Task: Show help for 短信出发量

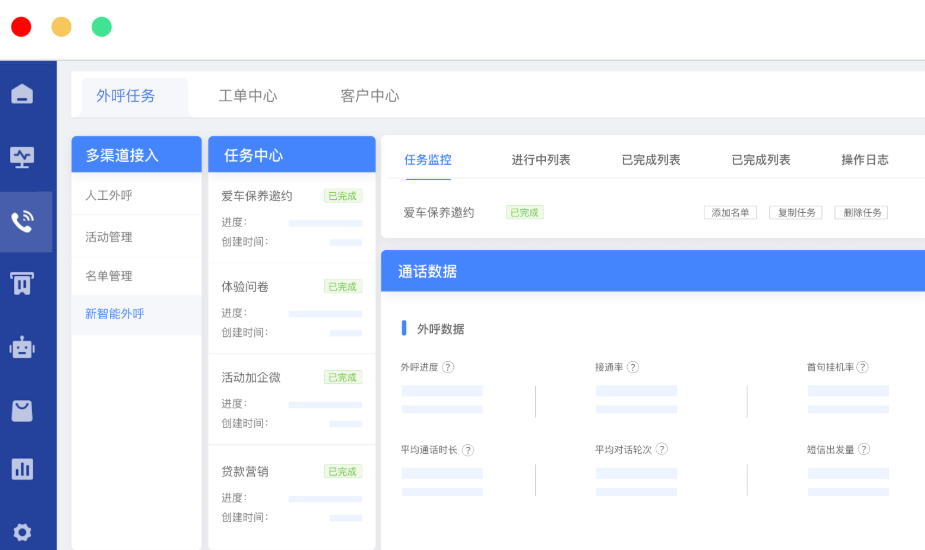Action: [864, 449]
